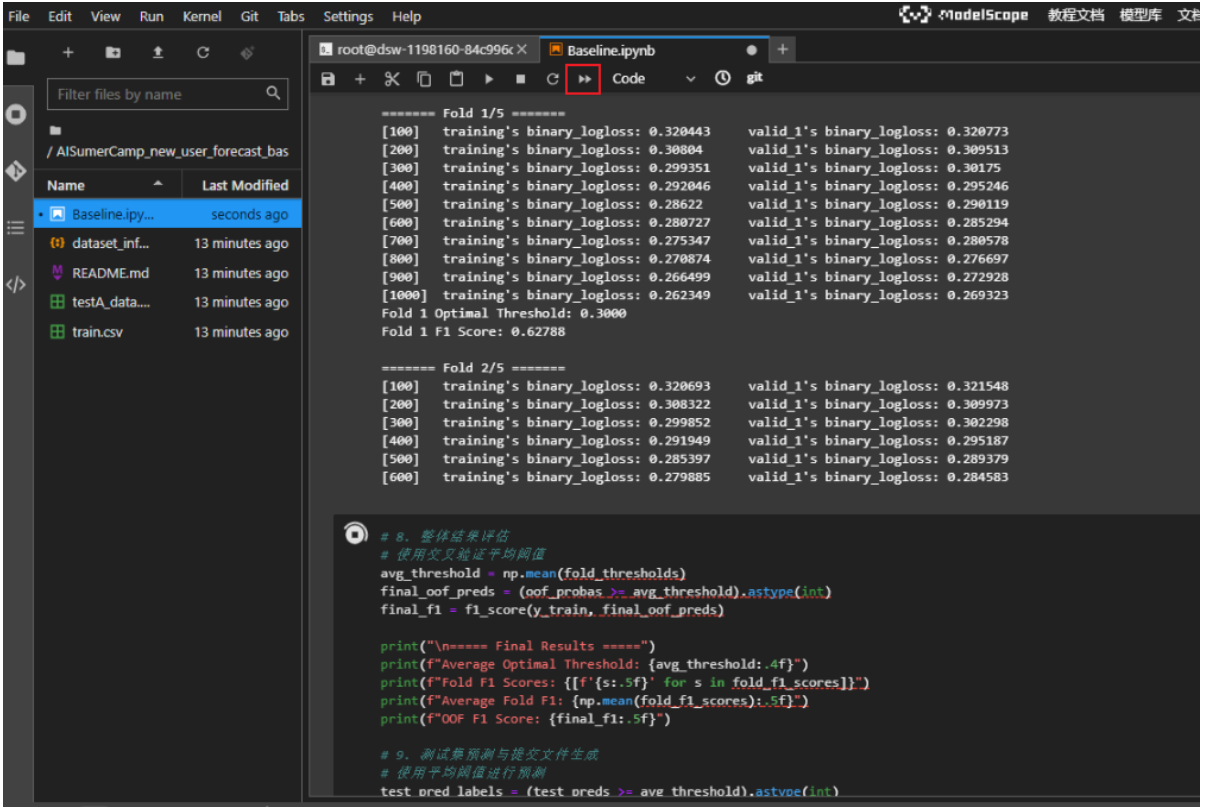1206x807 pixels.
Task: Create a new folder in the file browser
Action: [113, 53]
